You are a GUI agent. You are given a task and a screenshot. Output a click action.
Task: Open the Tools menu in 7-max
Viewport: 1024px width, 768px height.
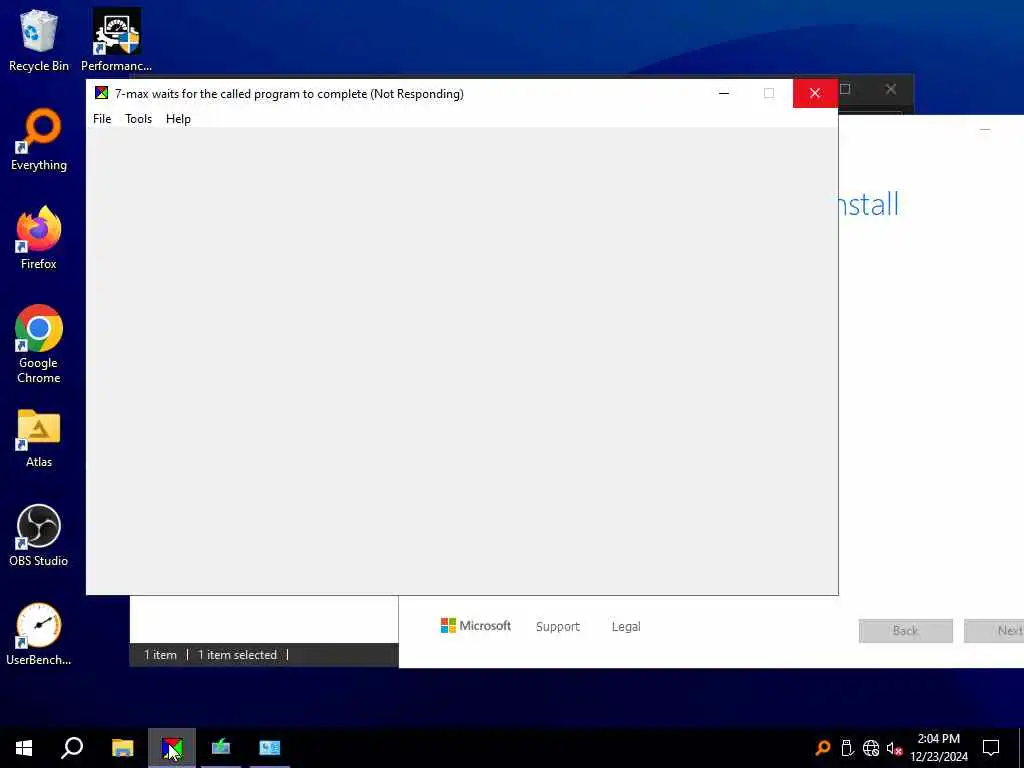(138, 119)
